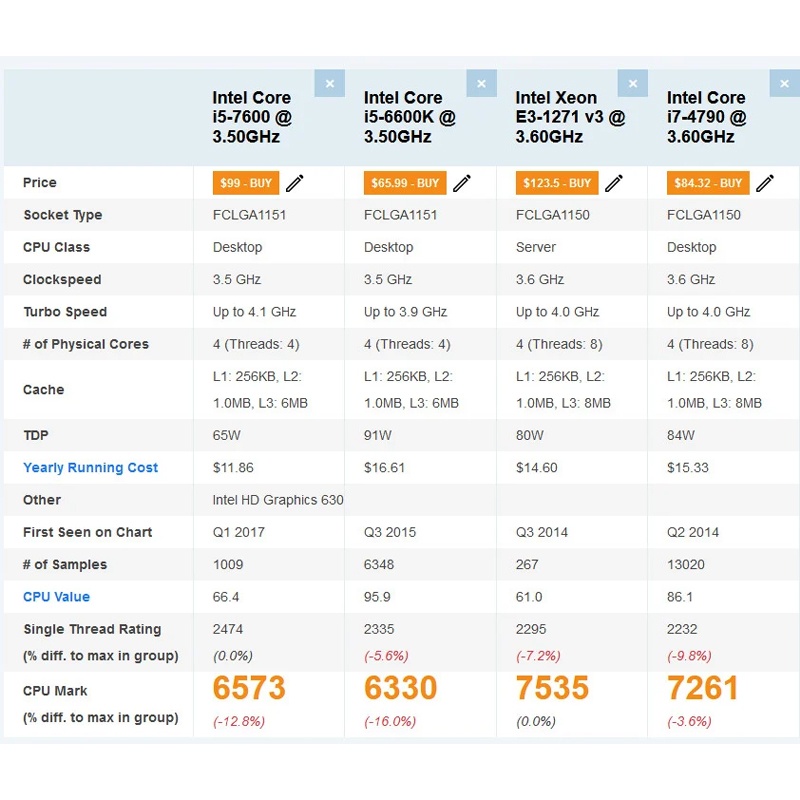Click samples count 1009

[228, 565]
